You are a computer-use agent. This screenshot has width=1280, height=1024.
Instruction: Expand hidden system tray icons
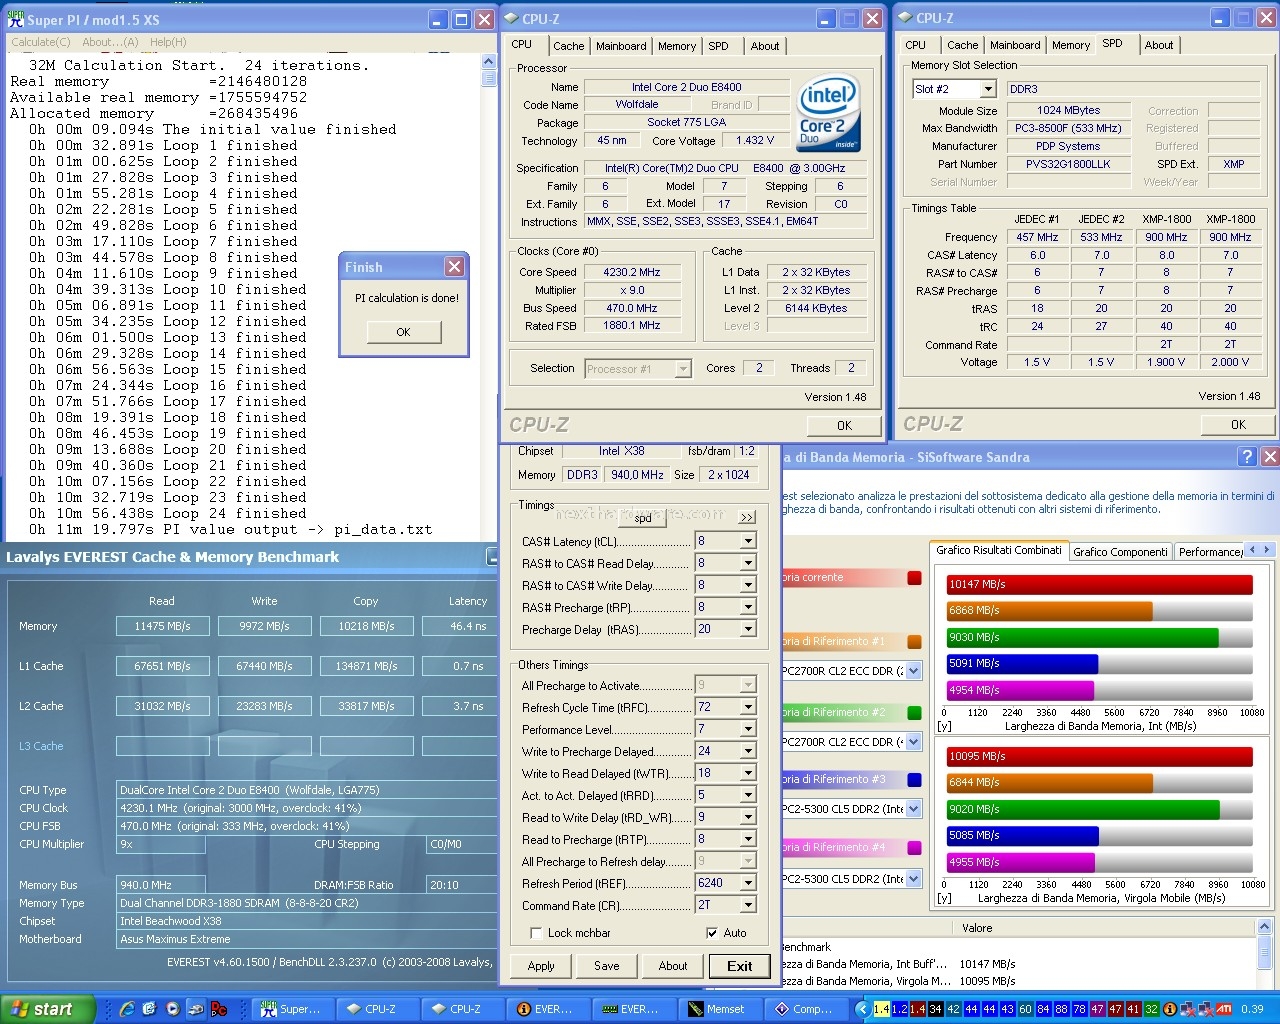coord(864,1009)
